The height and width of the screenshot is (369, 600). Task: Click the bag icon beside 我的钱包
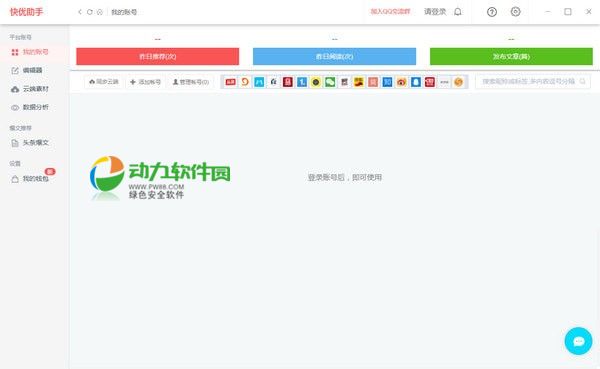click(x=15, y=179)
